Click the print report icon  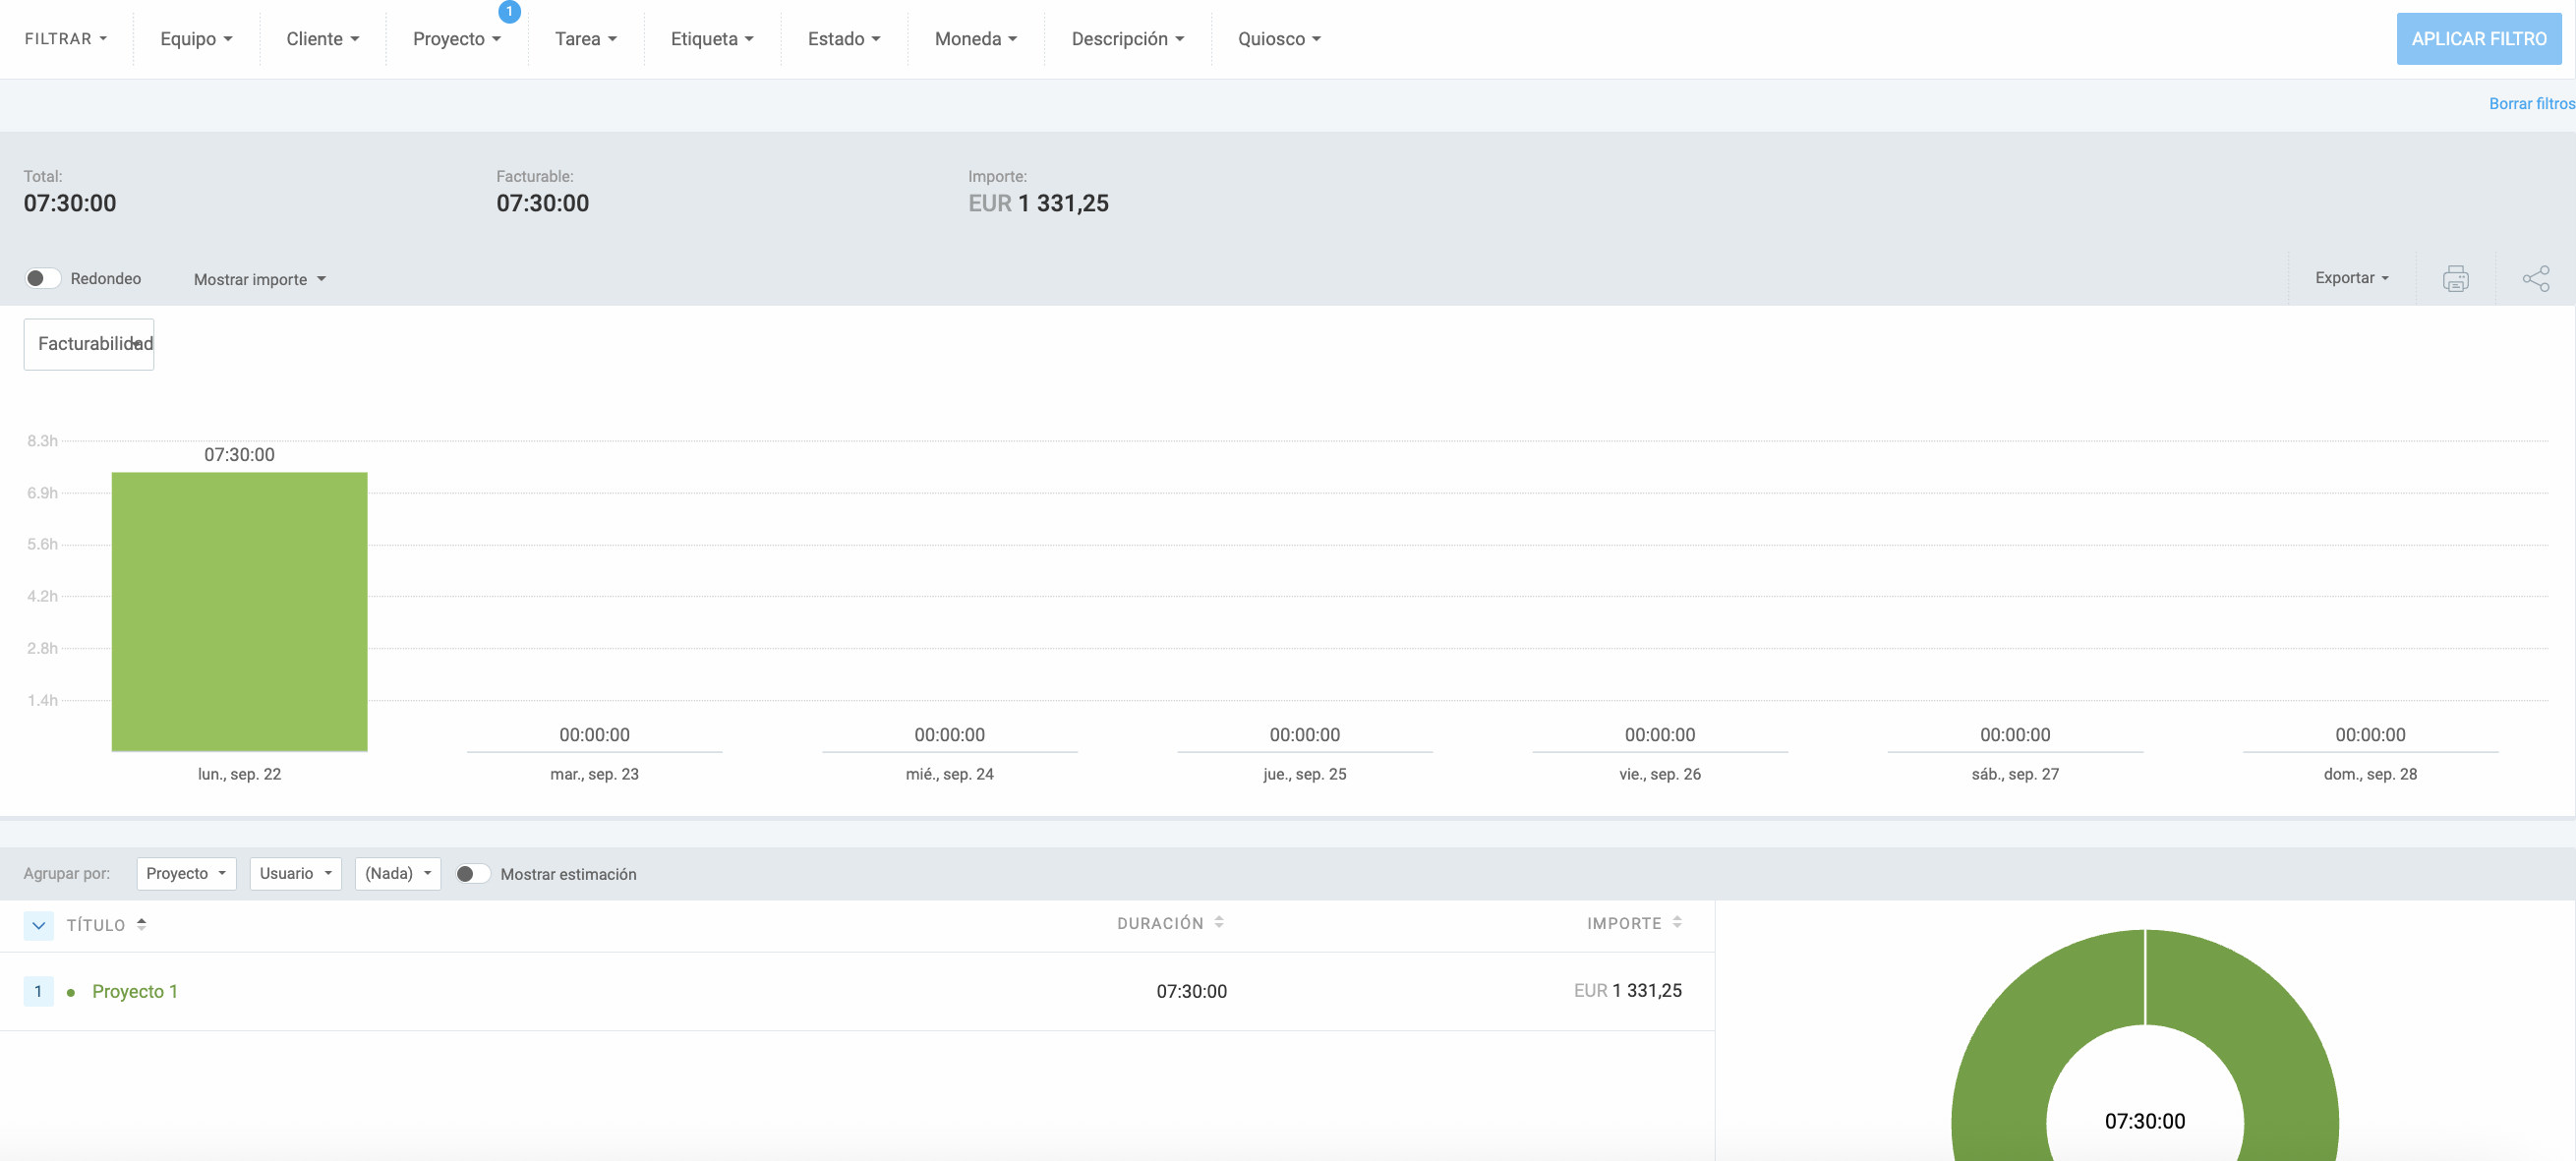click(2455, 278)
